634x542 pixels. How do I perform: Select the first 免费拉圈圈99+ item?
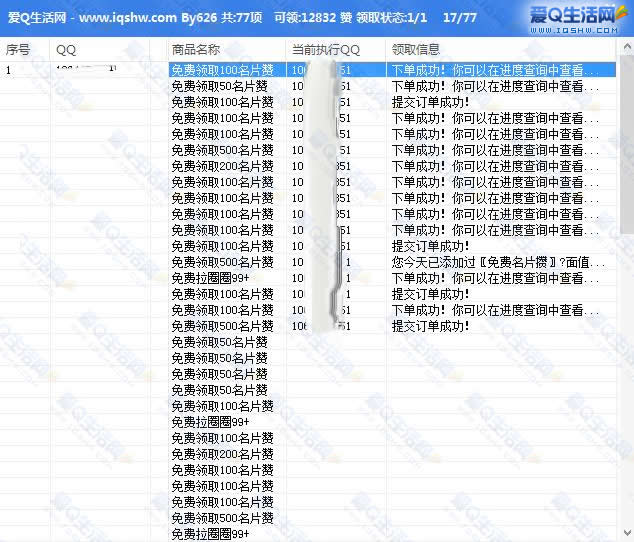pos(210,278)
